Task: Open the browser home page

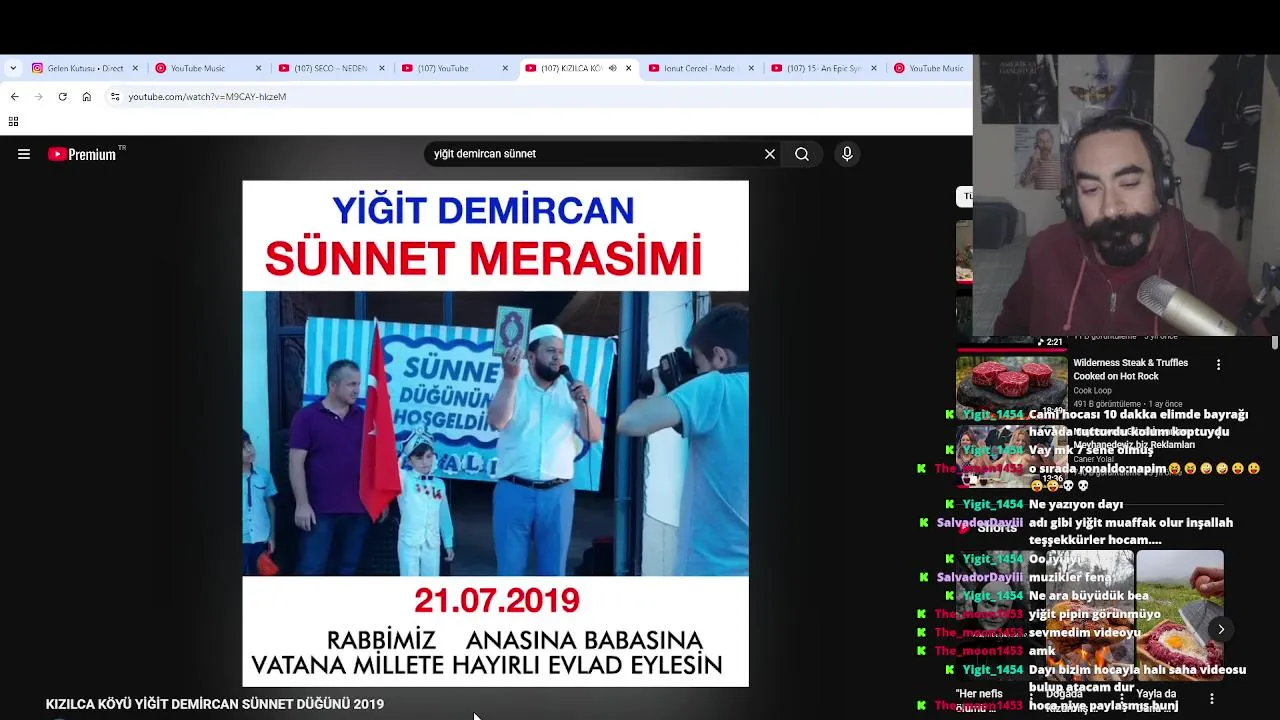Action: pyautogui.click(x=86, y=97)
